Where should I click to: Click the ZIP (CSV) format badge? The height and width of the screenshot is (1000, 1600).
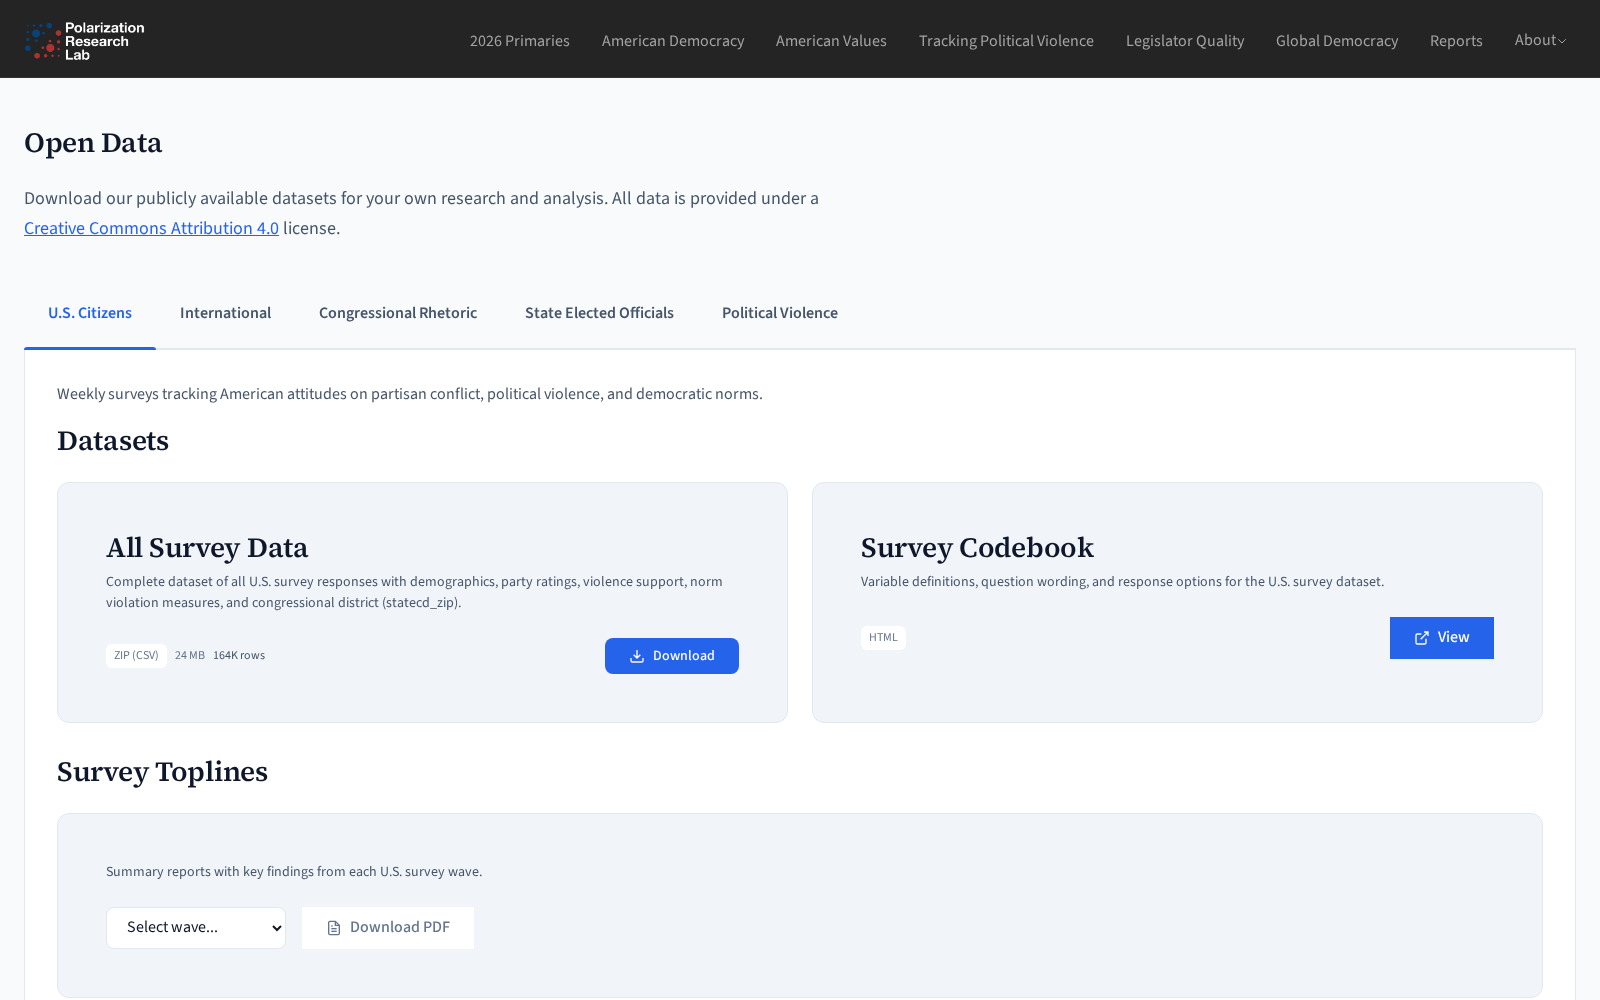136,656
